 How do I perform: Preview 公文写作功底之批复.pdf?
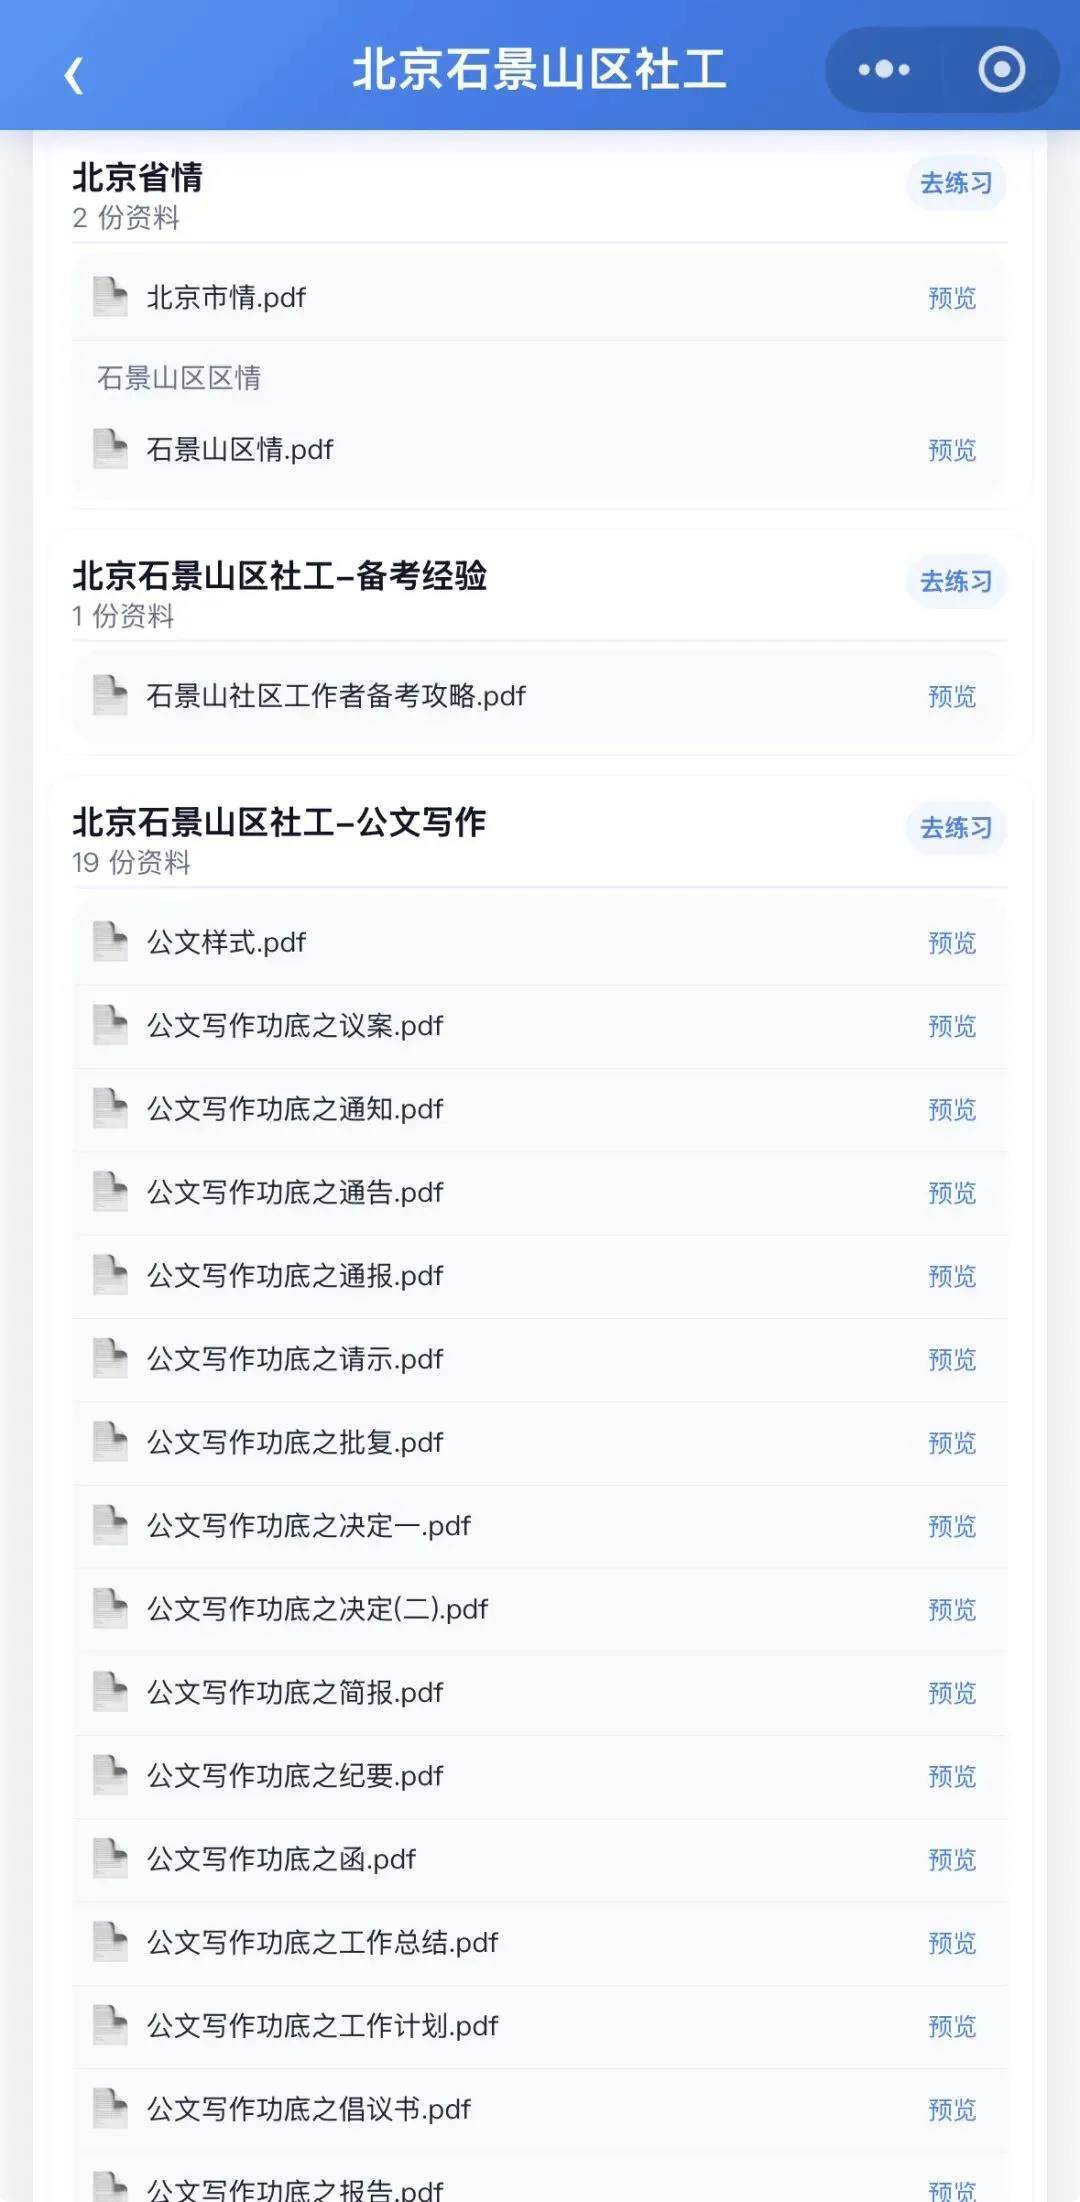point(952,1443)
